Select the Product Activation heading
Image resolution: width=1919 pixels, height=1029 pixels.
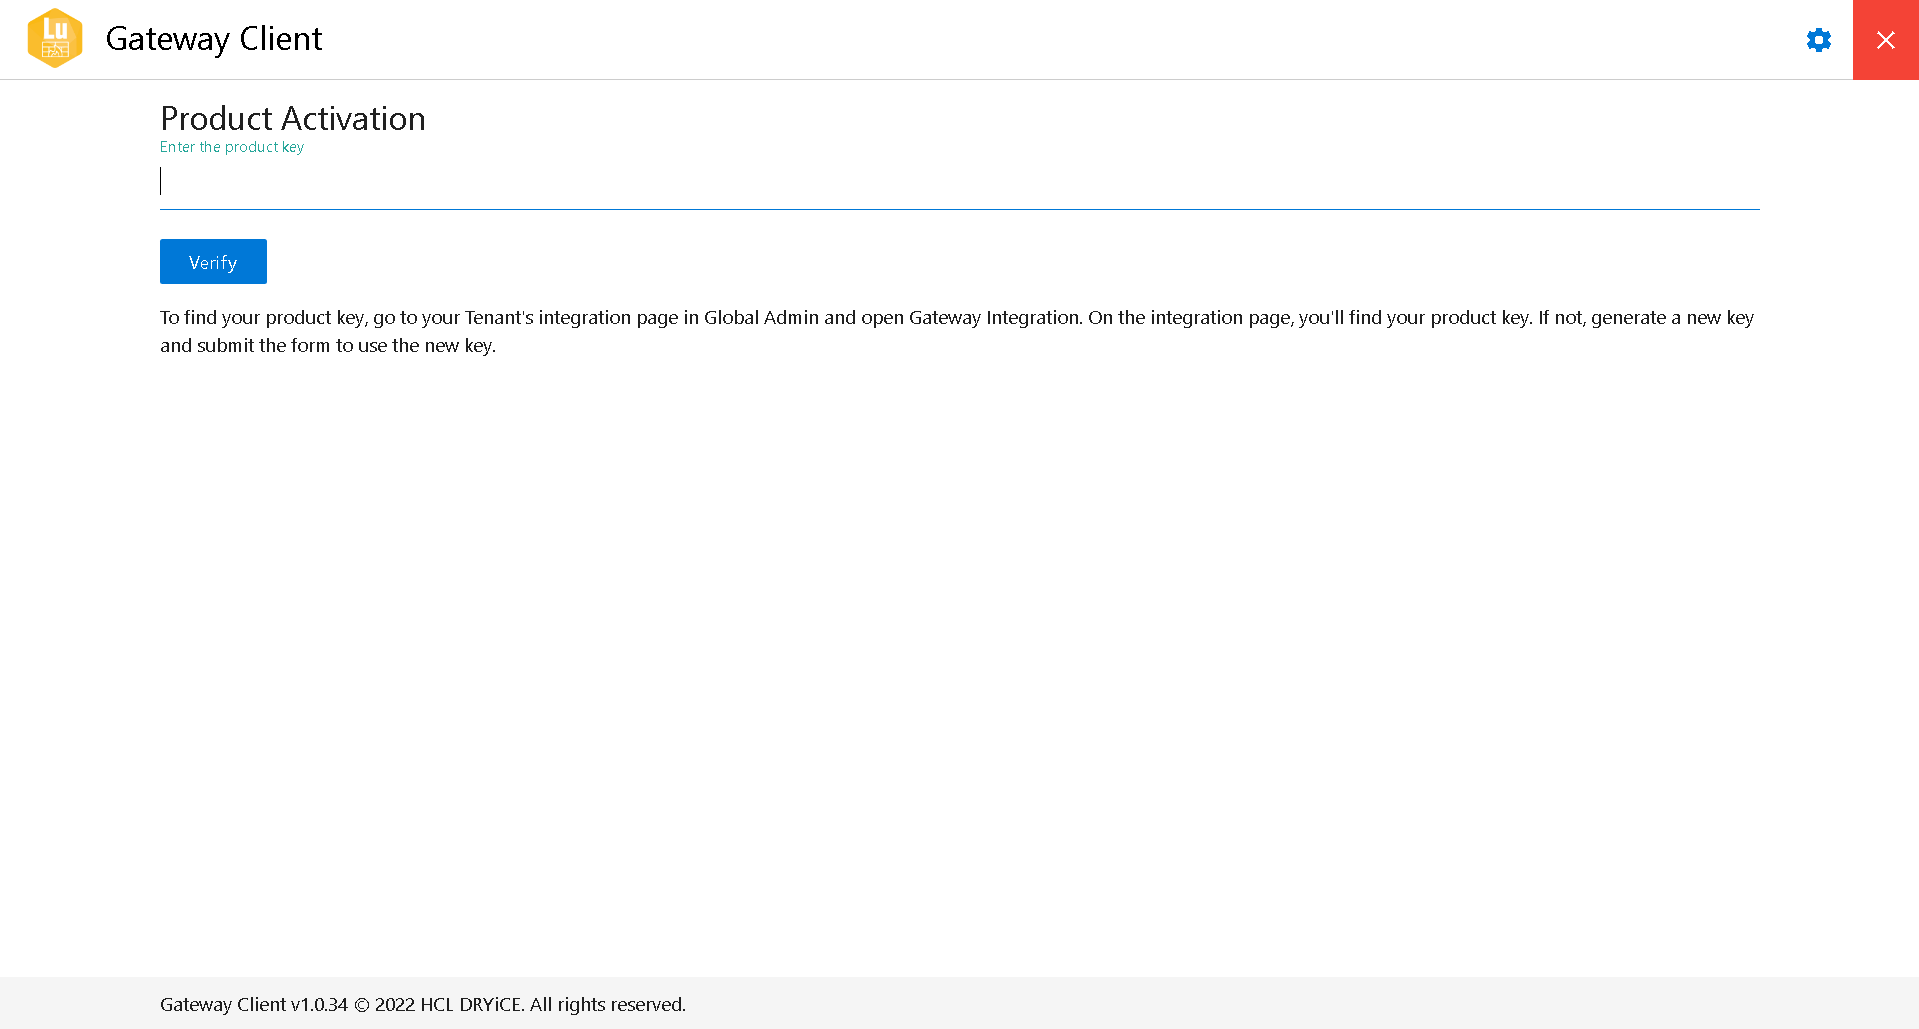point(292,118)
